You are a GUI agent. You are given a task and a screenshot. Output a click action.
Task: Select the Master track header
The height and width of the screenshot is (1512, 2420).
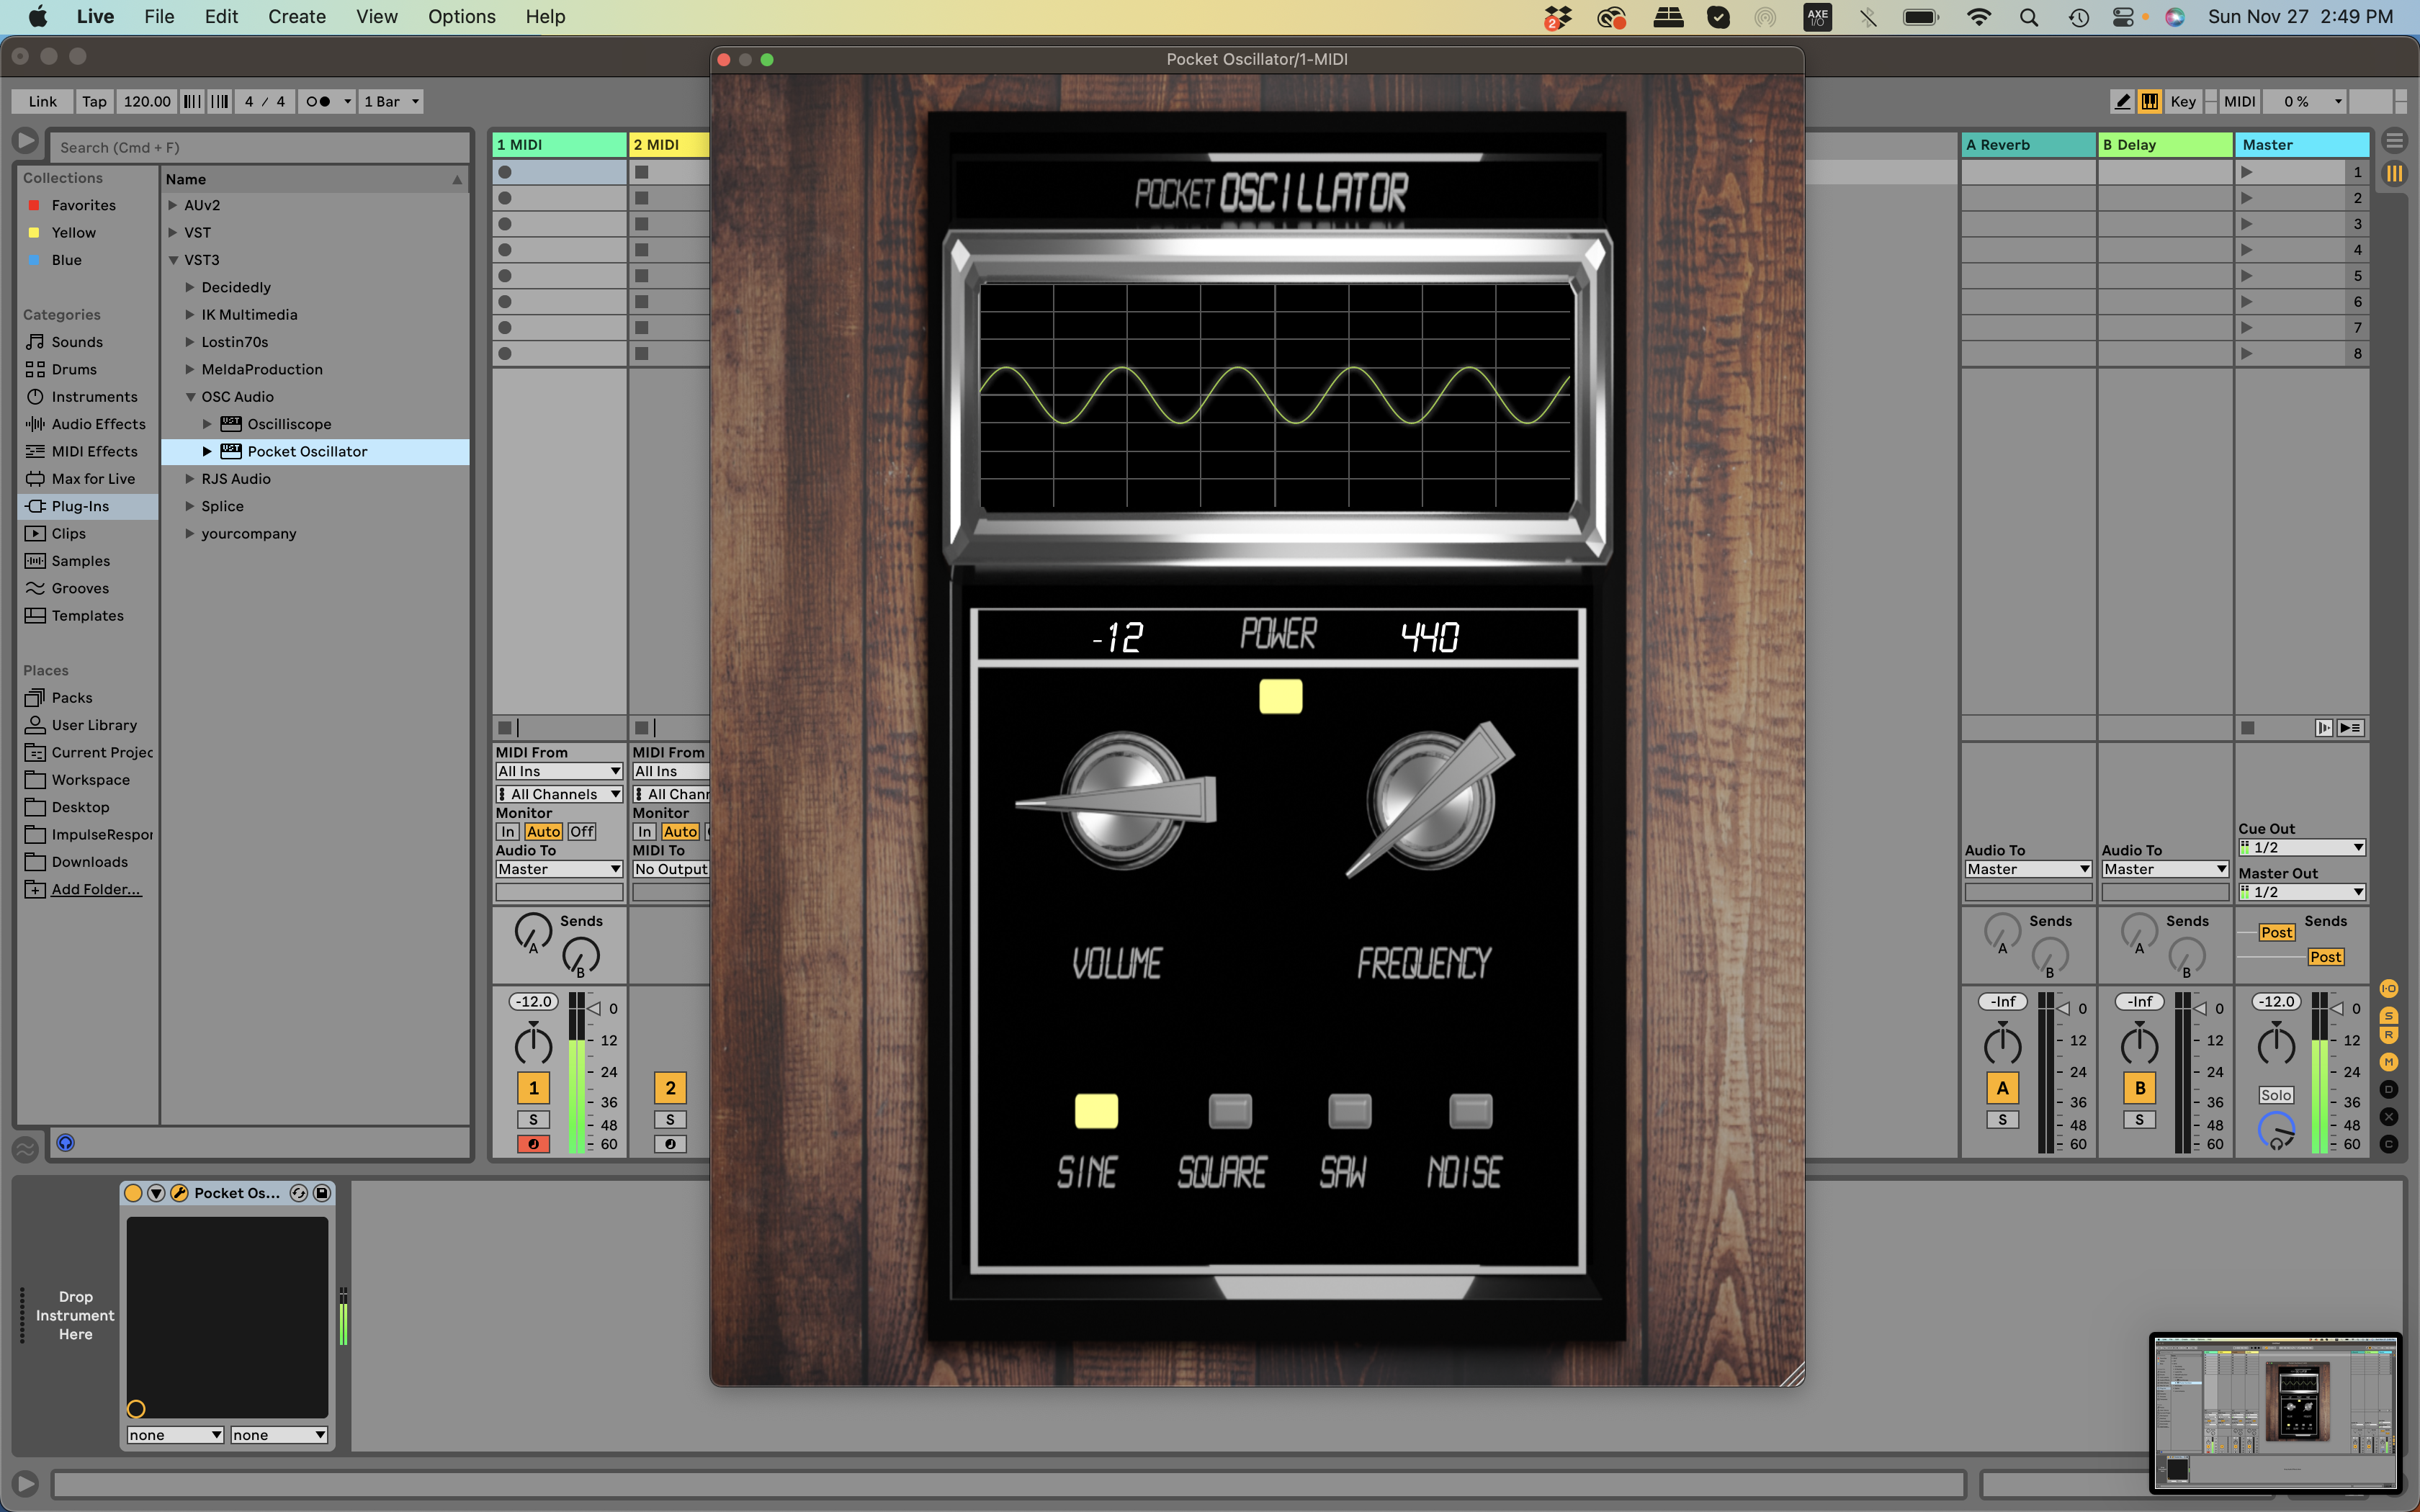[x=2302, y=145]
